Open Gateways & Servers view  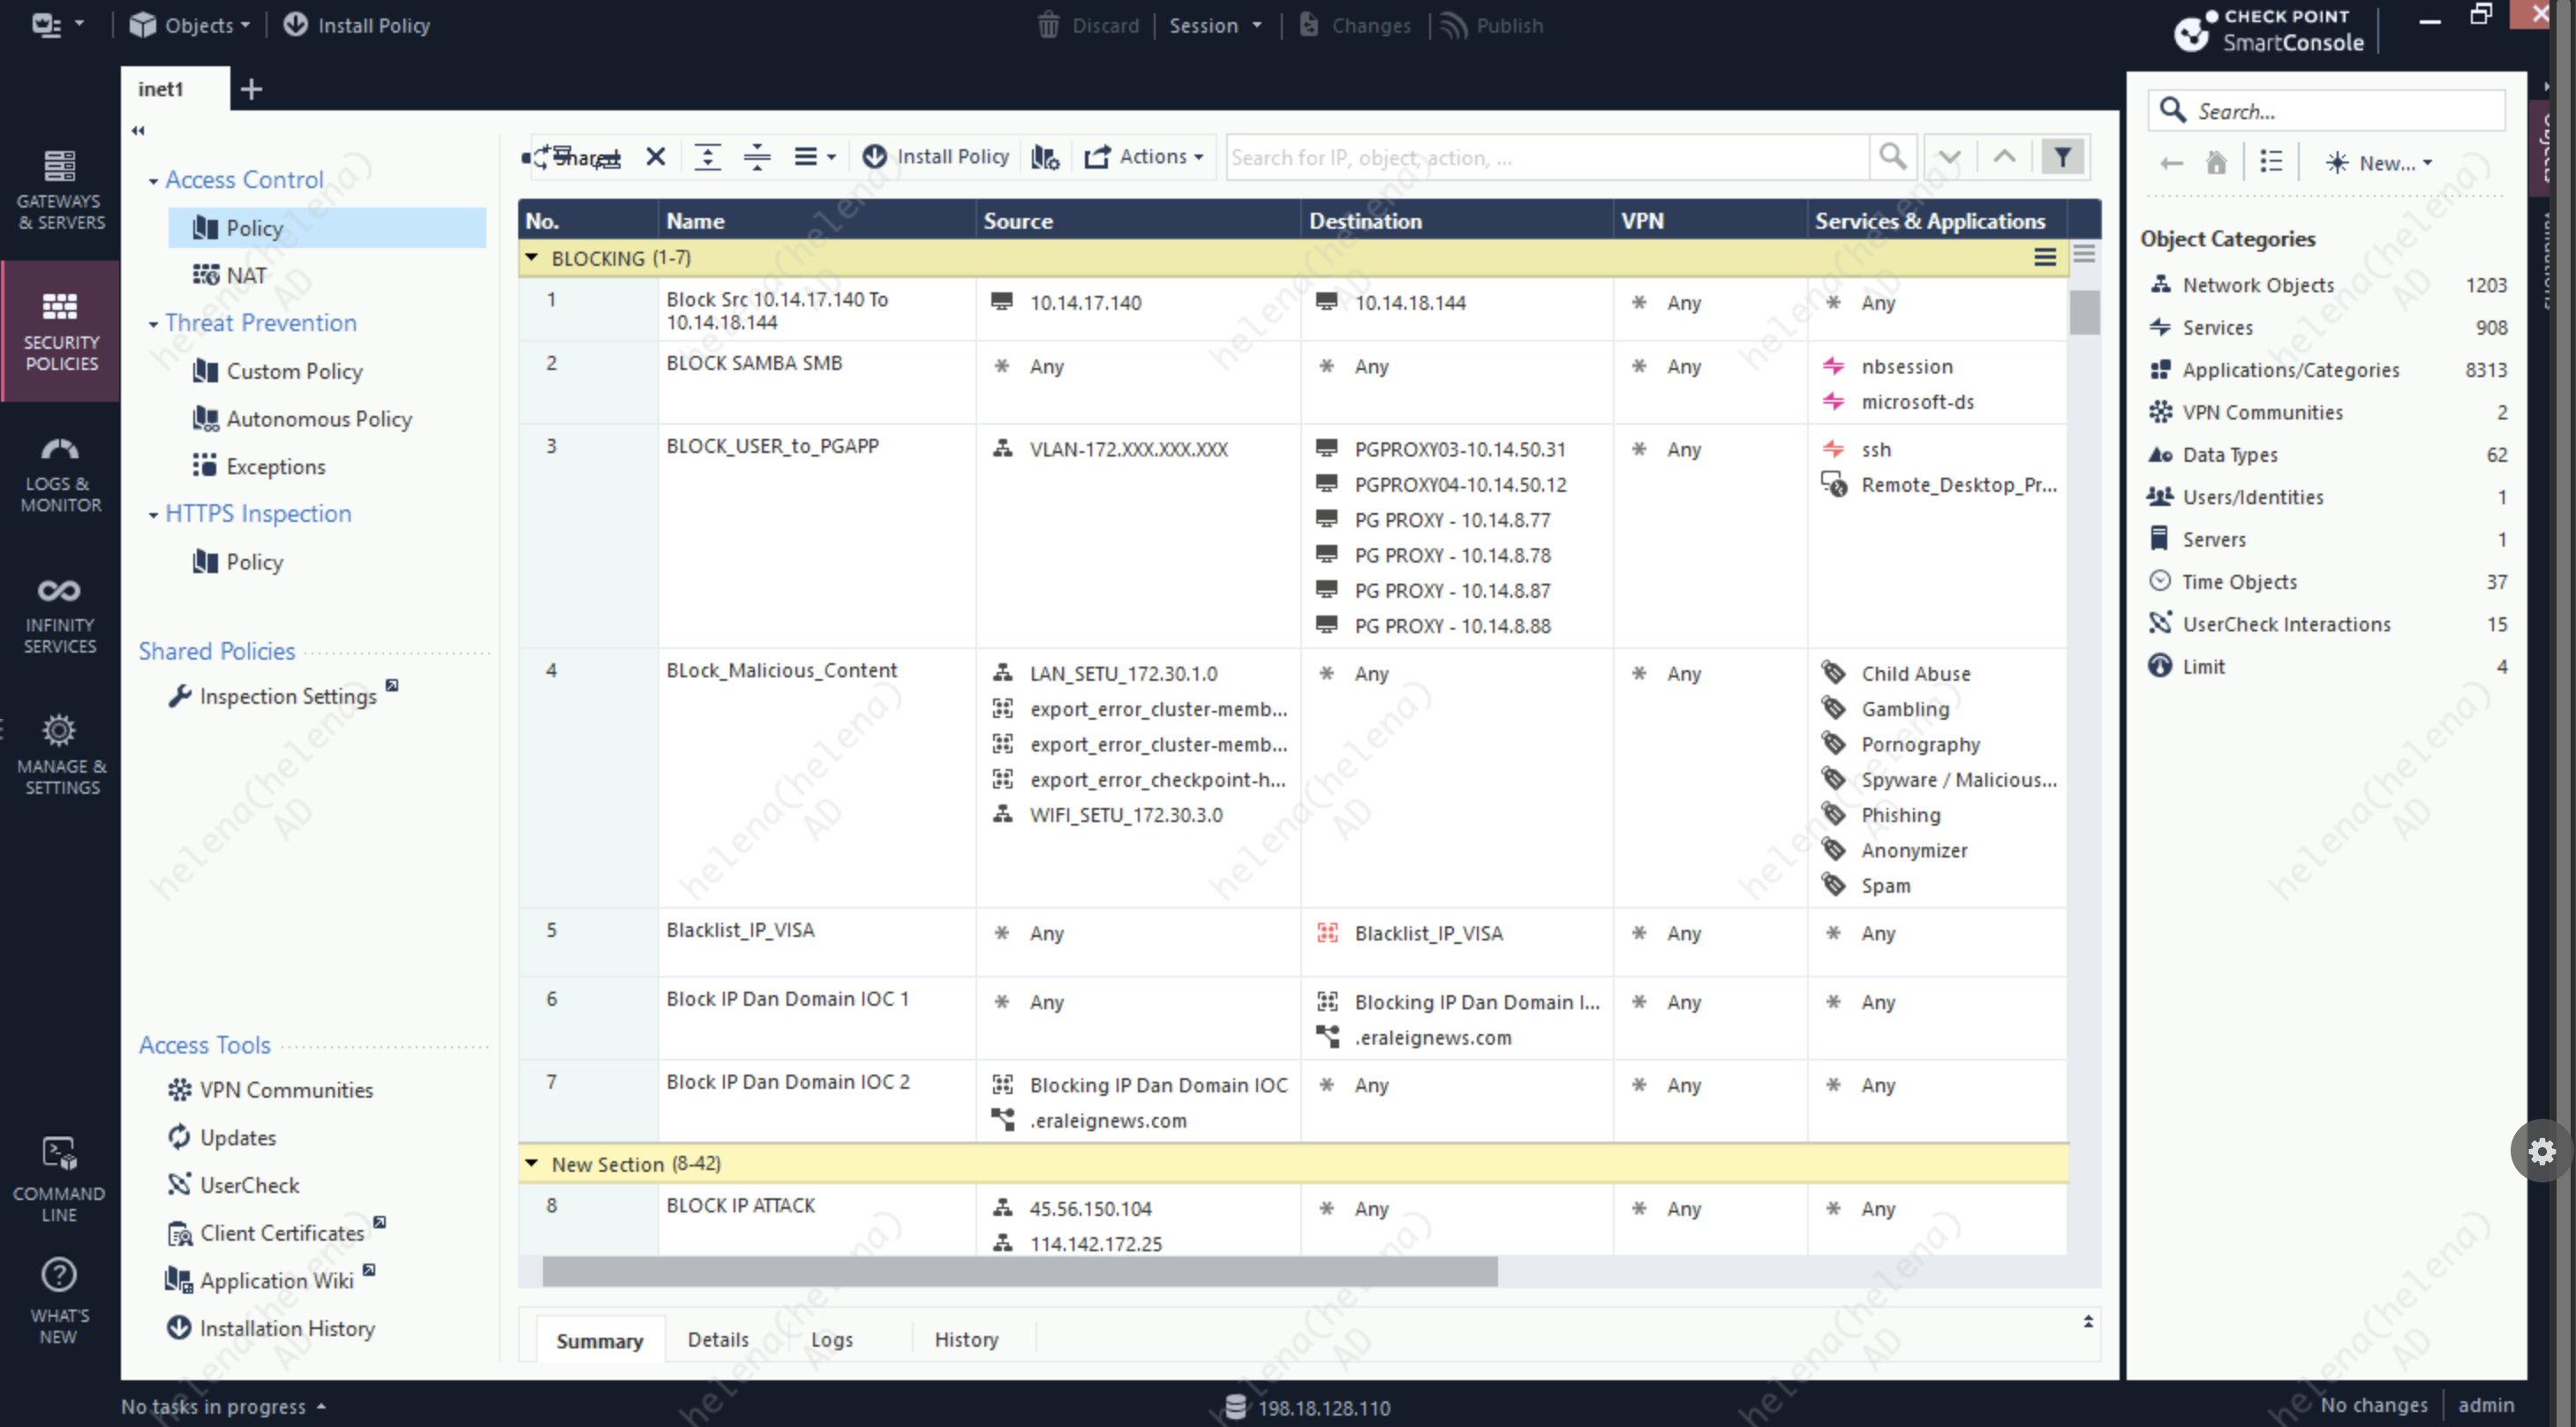60,189
